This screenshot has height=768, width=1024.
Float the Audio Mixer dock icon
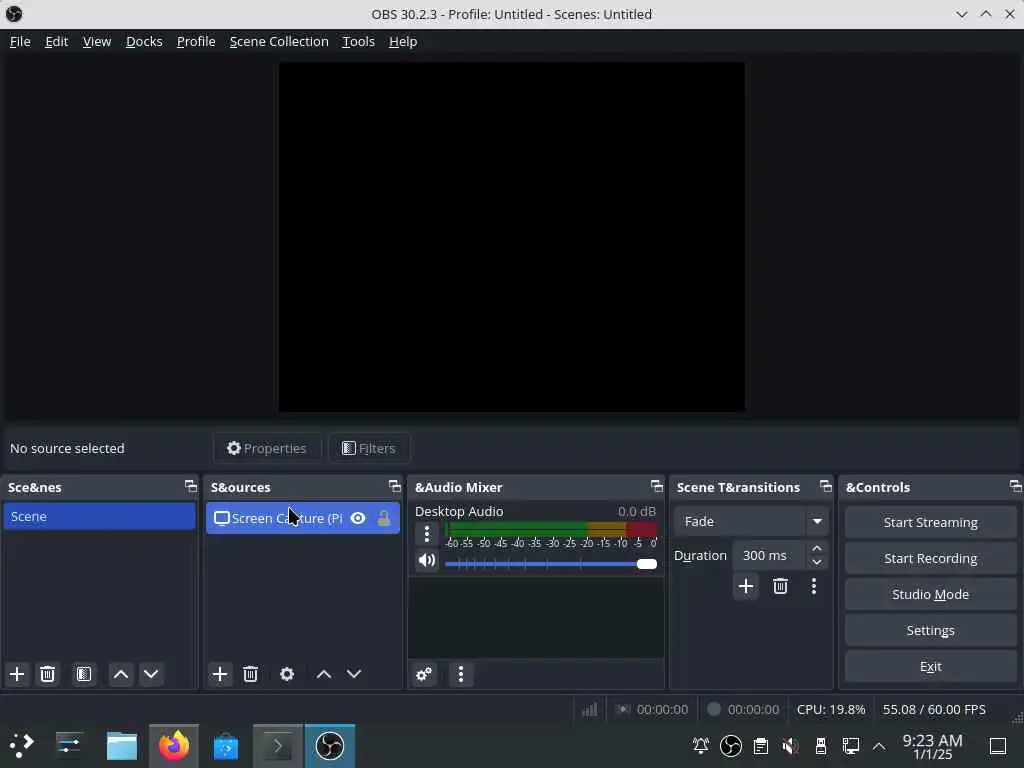point(656,486)
